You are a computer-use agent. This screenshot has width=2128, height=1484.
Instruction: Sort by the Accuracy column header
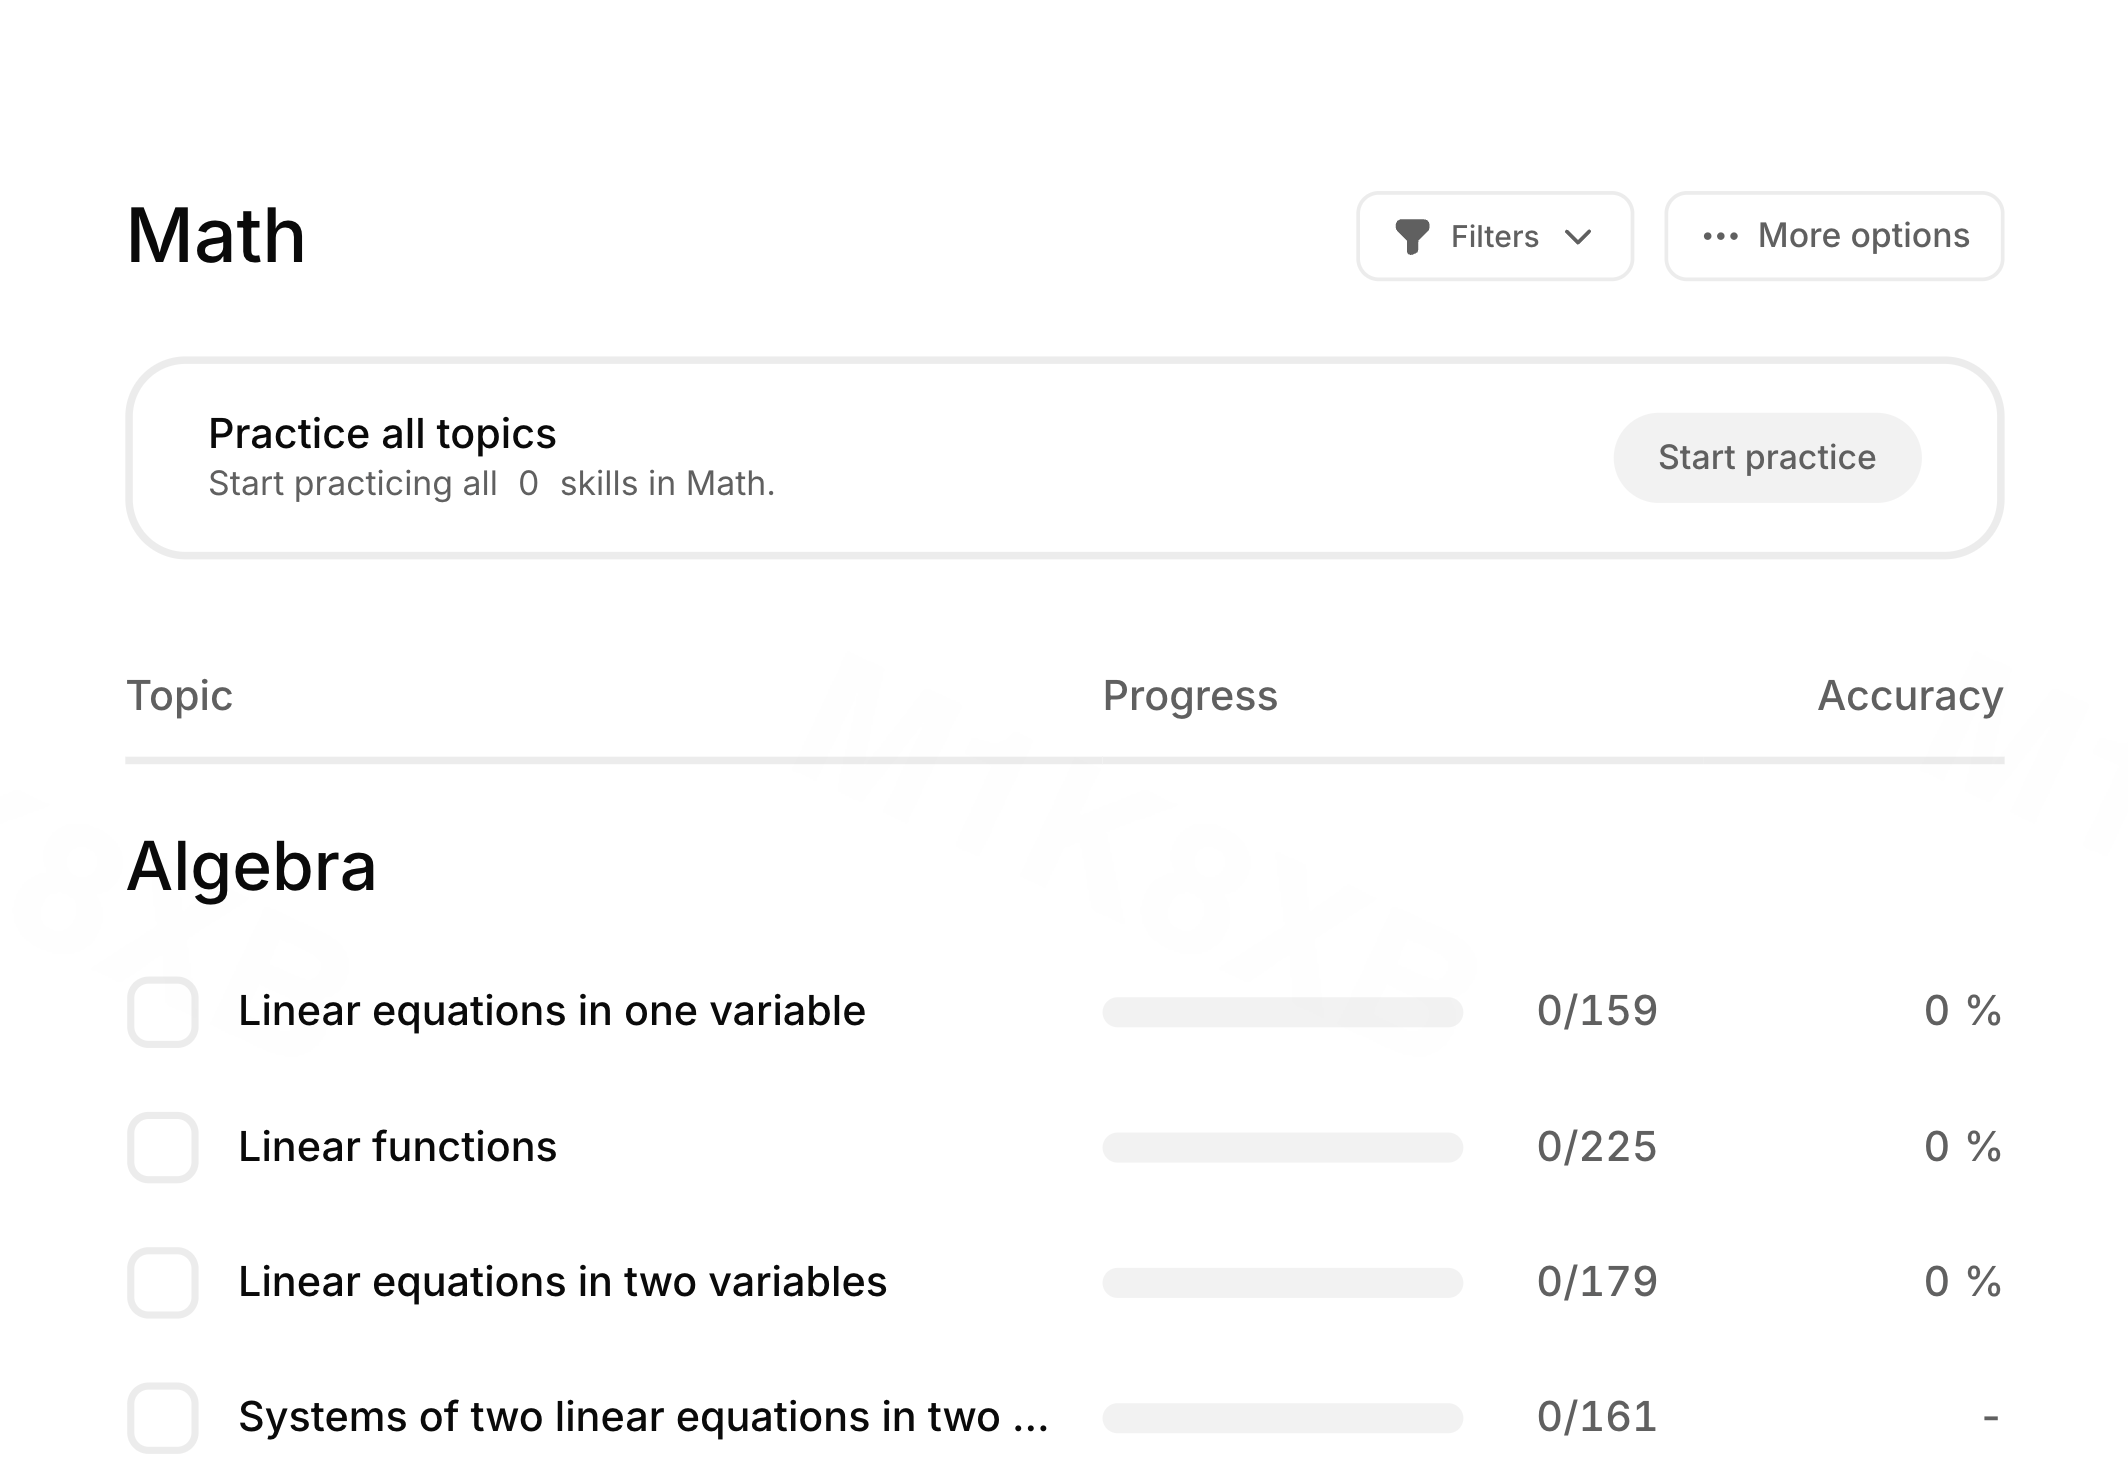[1910, 695]
